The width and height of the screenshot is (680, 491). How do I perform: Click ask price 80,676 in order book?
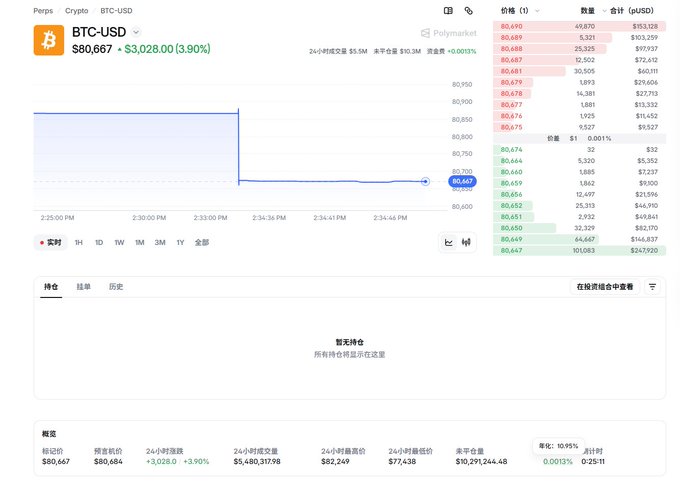(511, 116)
